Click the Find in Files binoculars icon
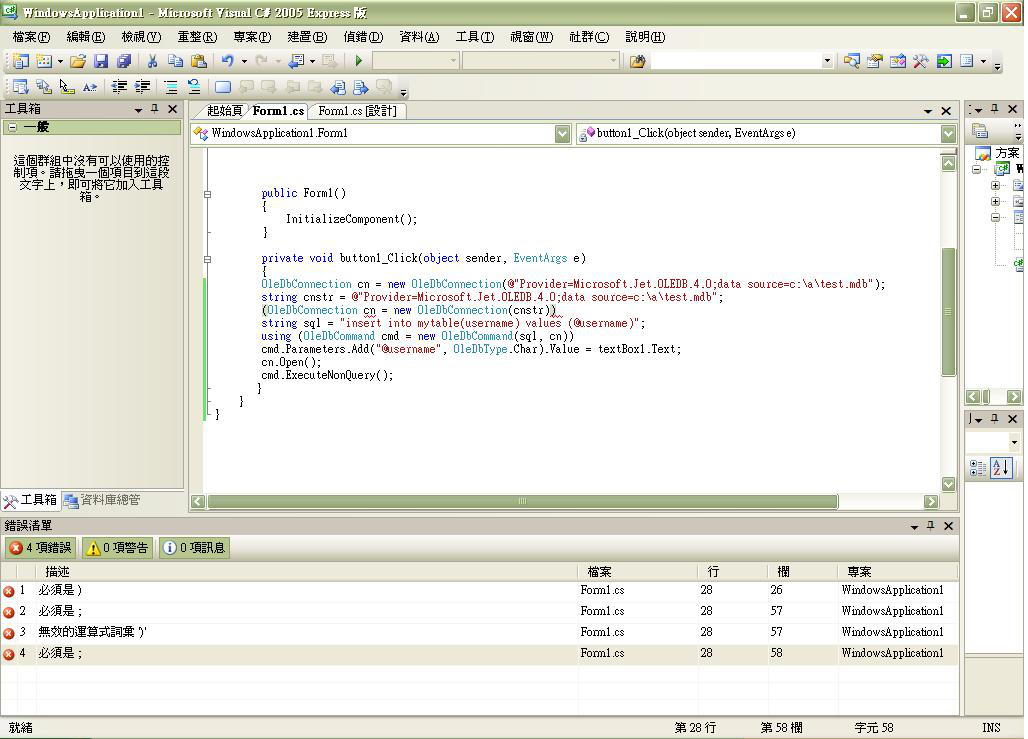This screenshot has width=1028, height=739. point(637,61)
